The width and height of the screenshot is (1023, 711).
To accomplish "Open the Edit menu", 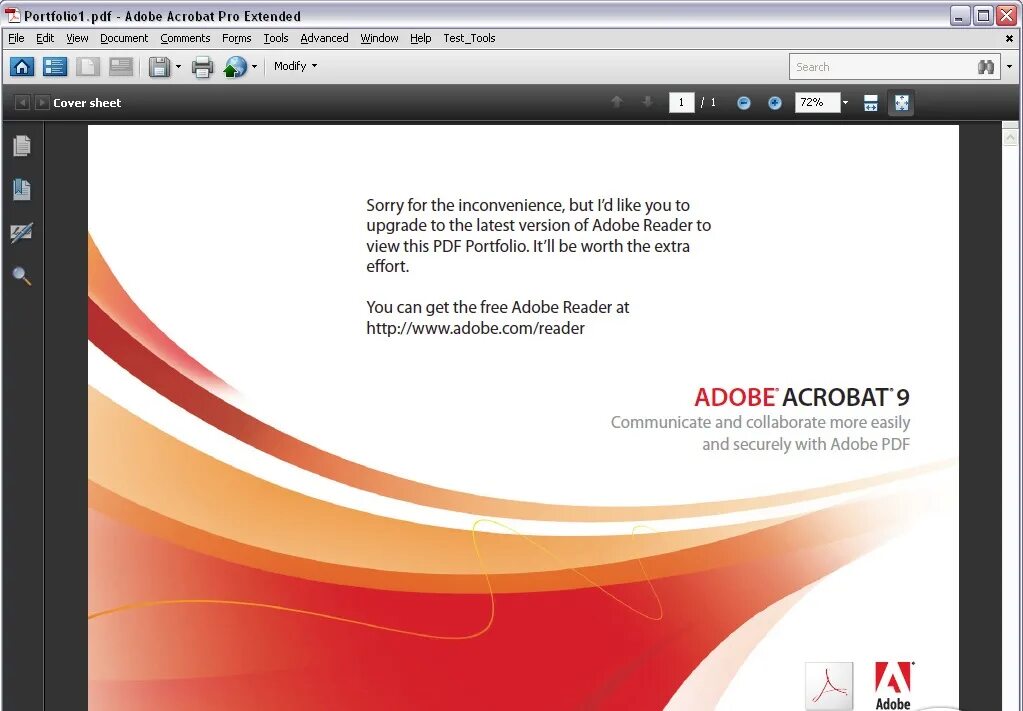I will (x=45, y=38).
